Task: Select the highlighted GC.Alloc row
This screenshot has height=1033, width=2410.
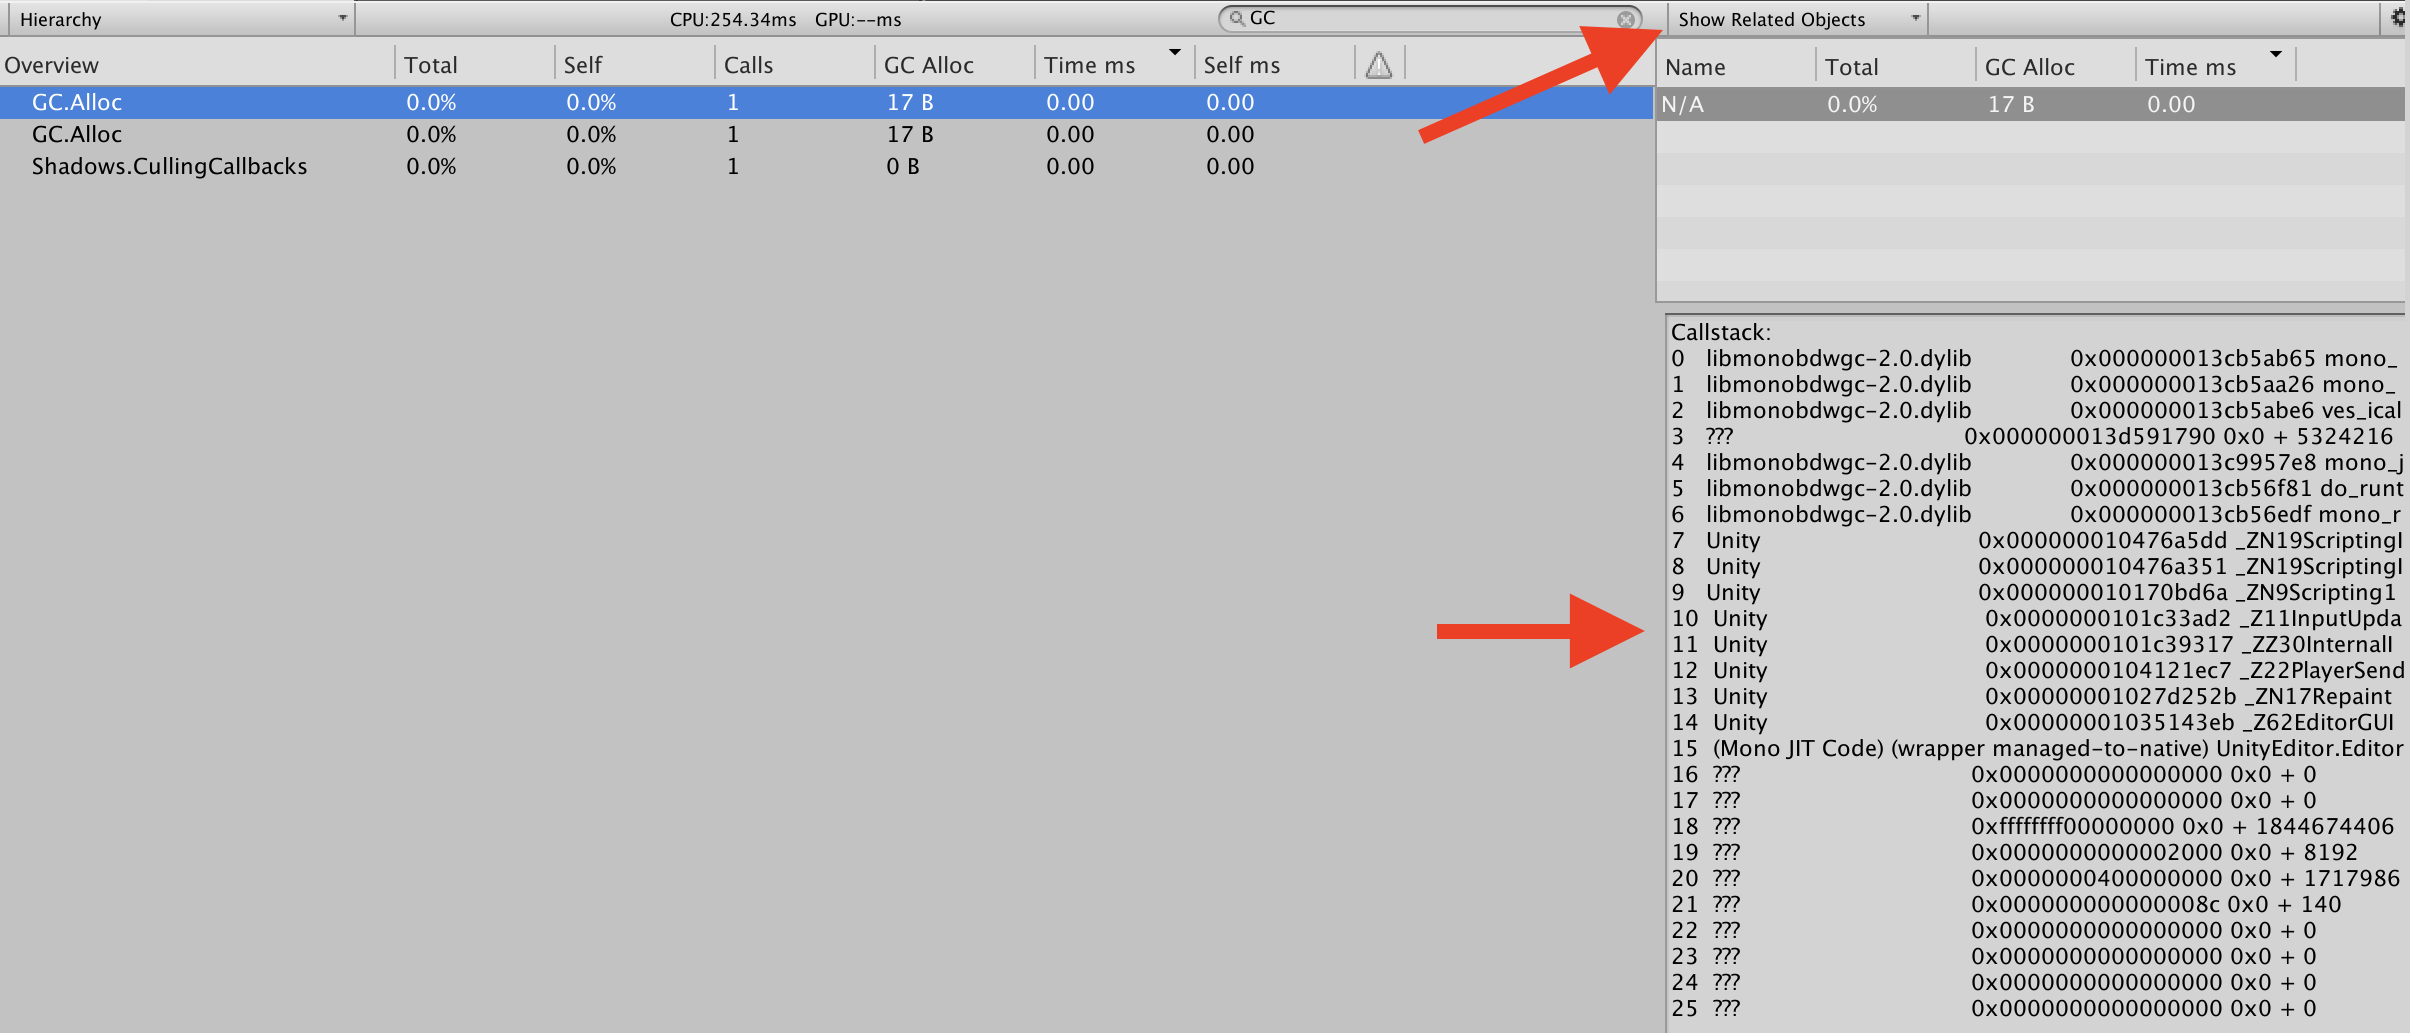Action: coord(826,102)
